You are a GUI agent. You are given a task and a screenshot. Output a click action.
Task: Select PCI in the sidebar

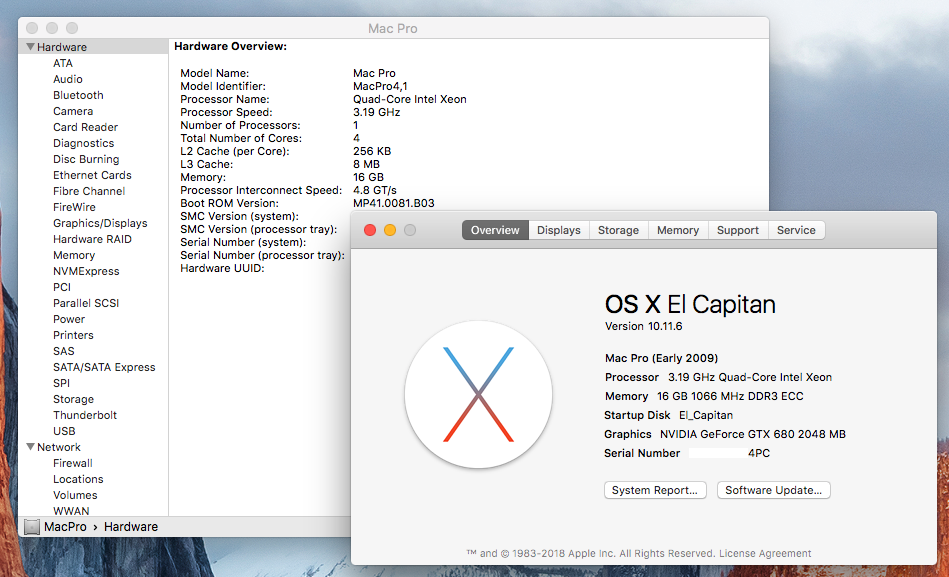[62, 287]
